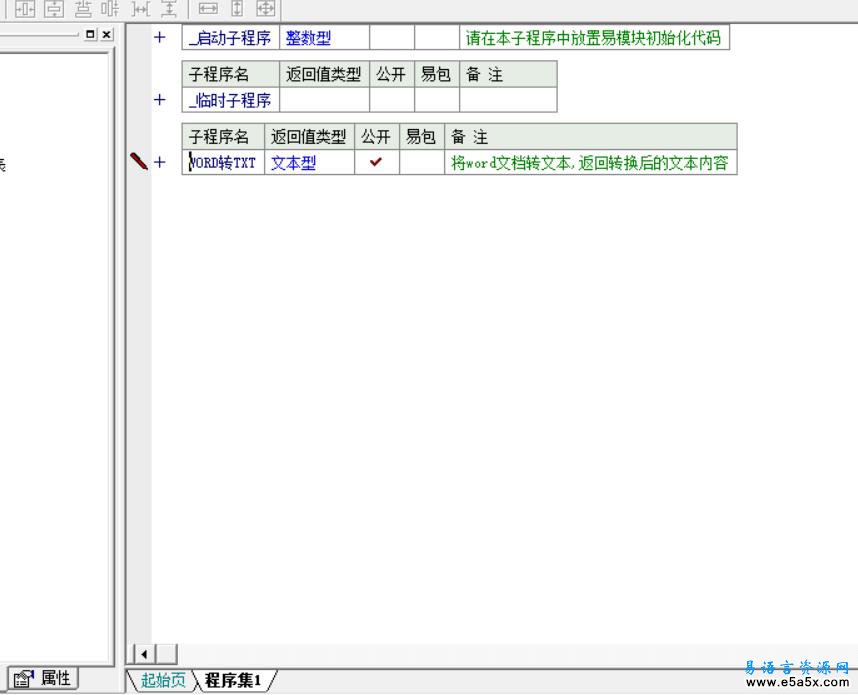Click the 子程序名 header above WORD转TXT
The image size is (858, 695).
pyautogui.click(x=223, y=137)
